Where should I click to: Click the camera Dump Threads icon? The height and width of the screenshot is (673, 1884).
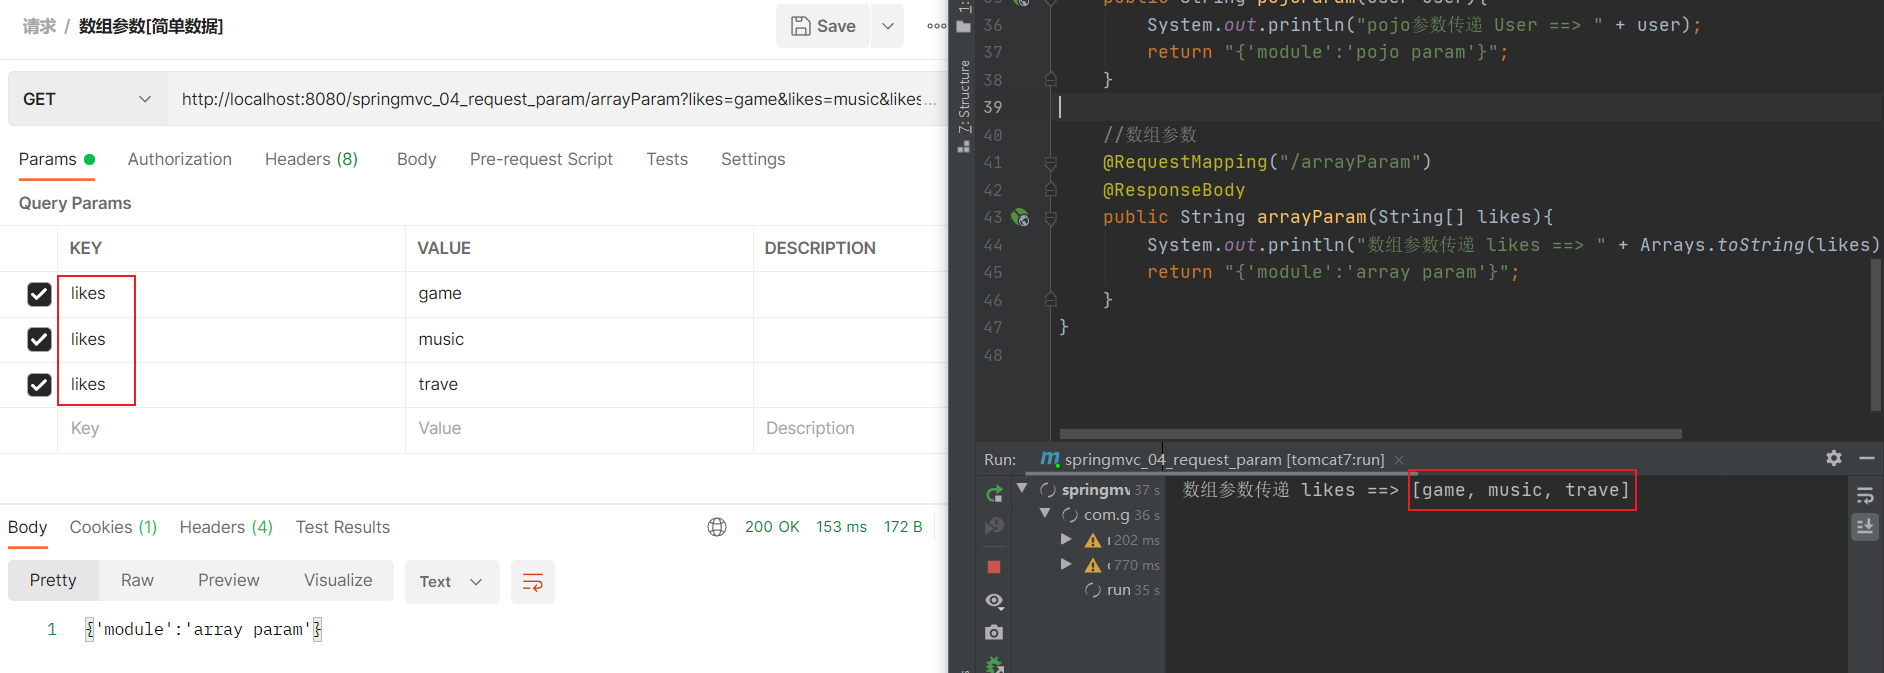(x=994, y=632)
